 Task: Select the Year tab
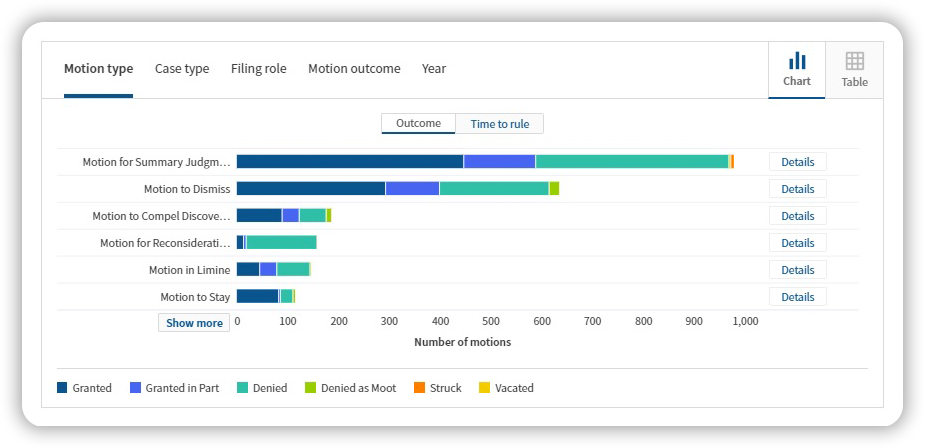(434, 69)
